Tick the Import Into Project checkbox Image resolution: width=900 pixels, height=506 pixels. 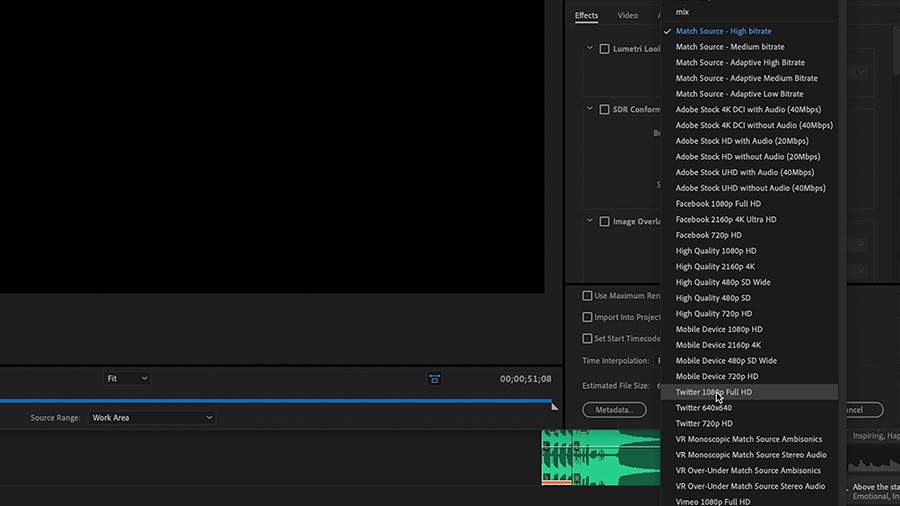[x=587, y=317]
